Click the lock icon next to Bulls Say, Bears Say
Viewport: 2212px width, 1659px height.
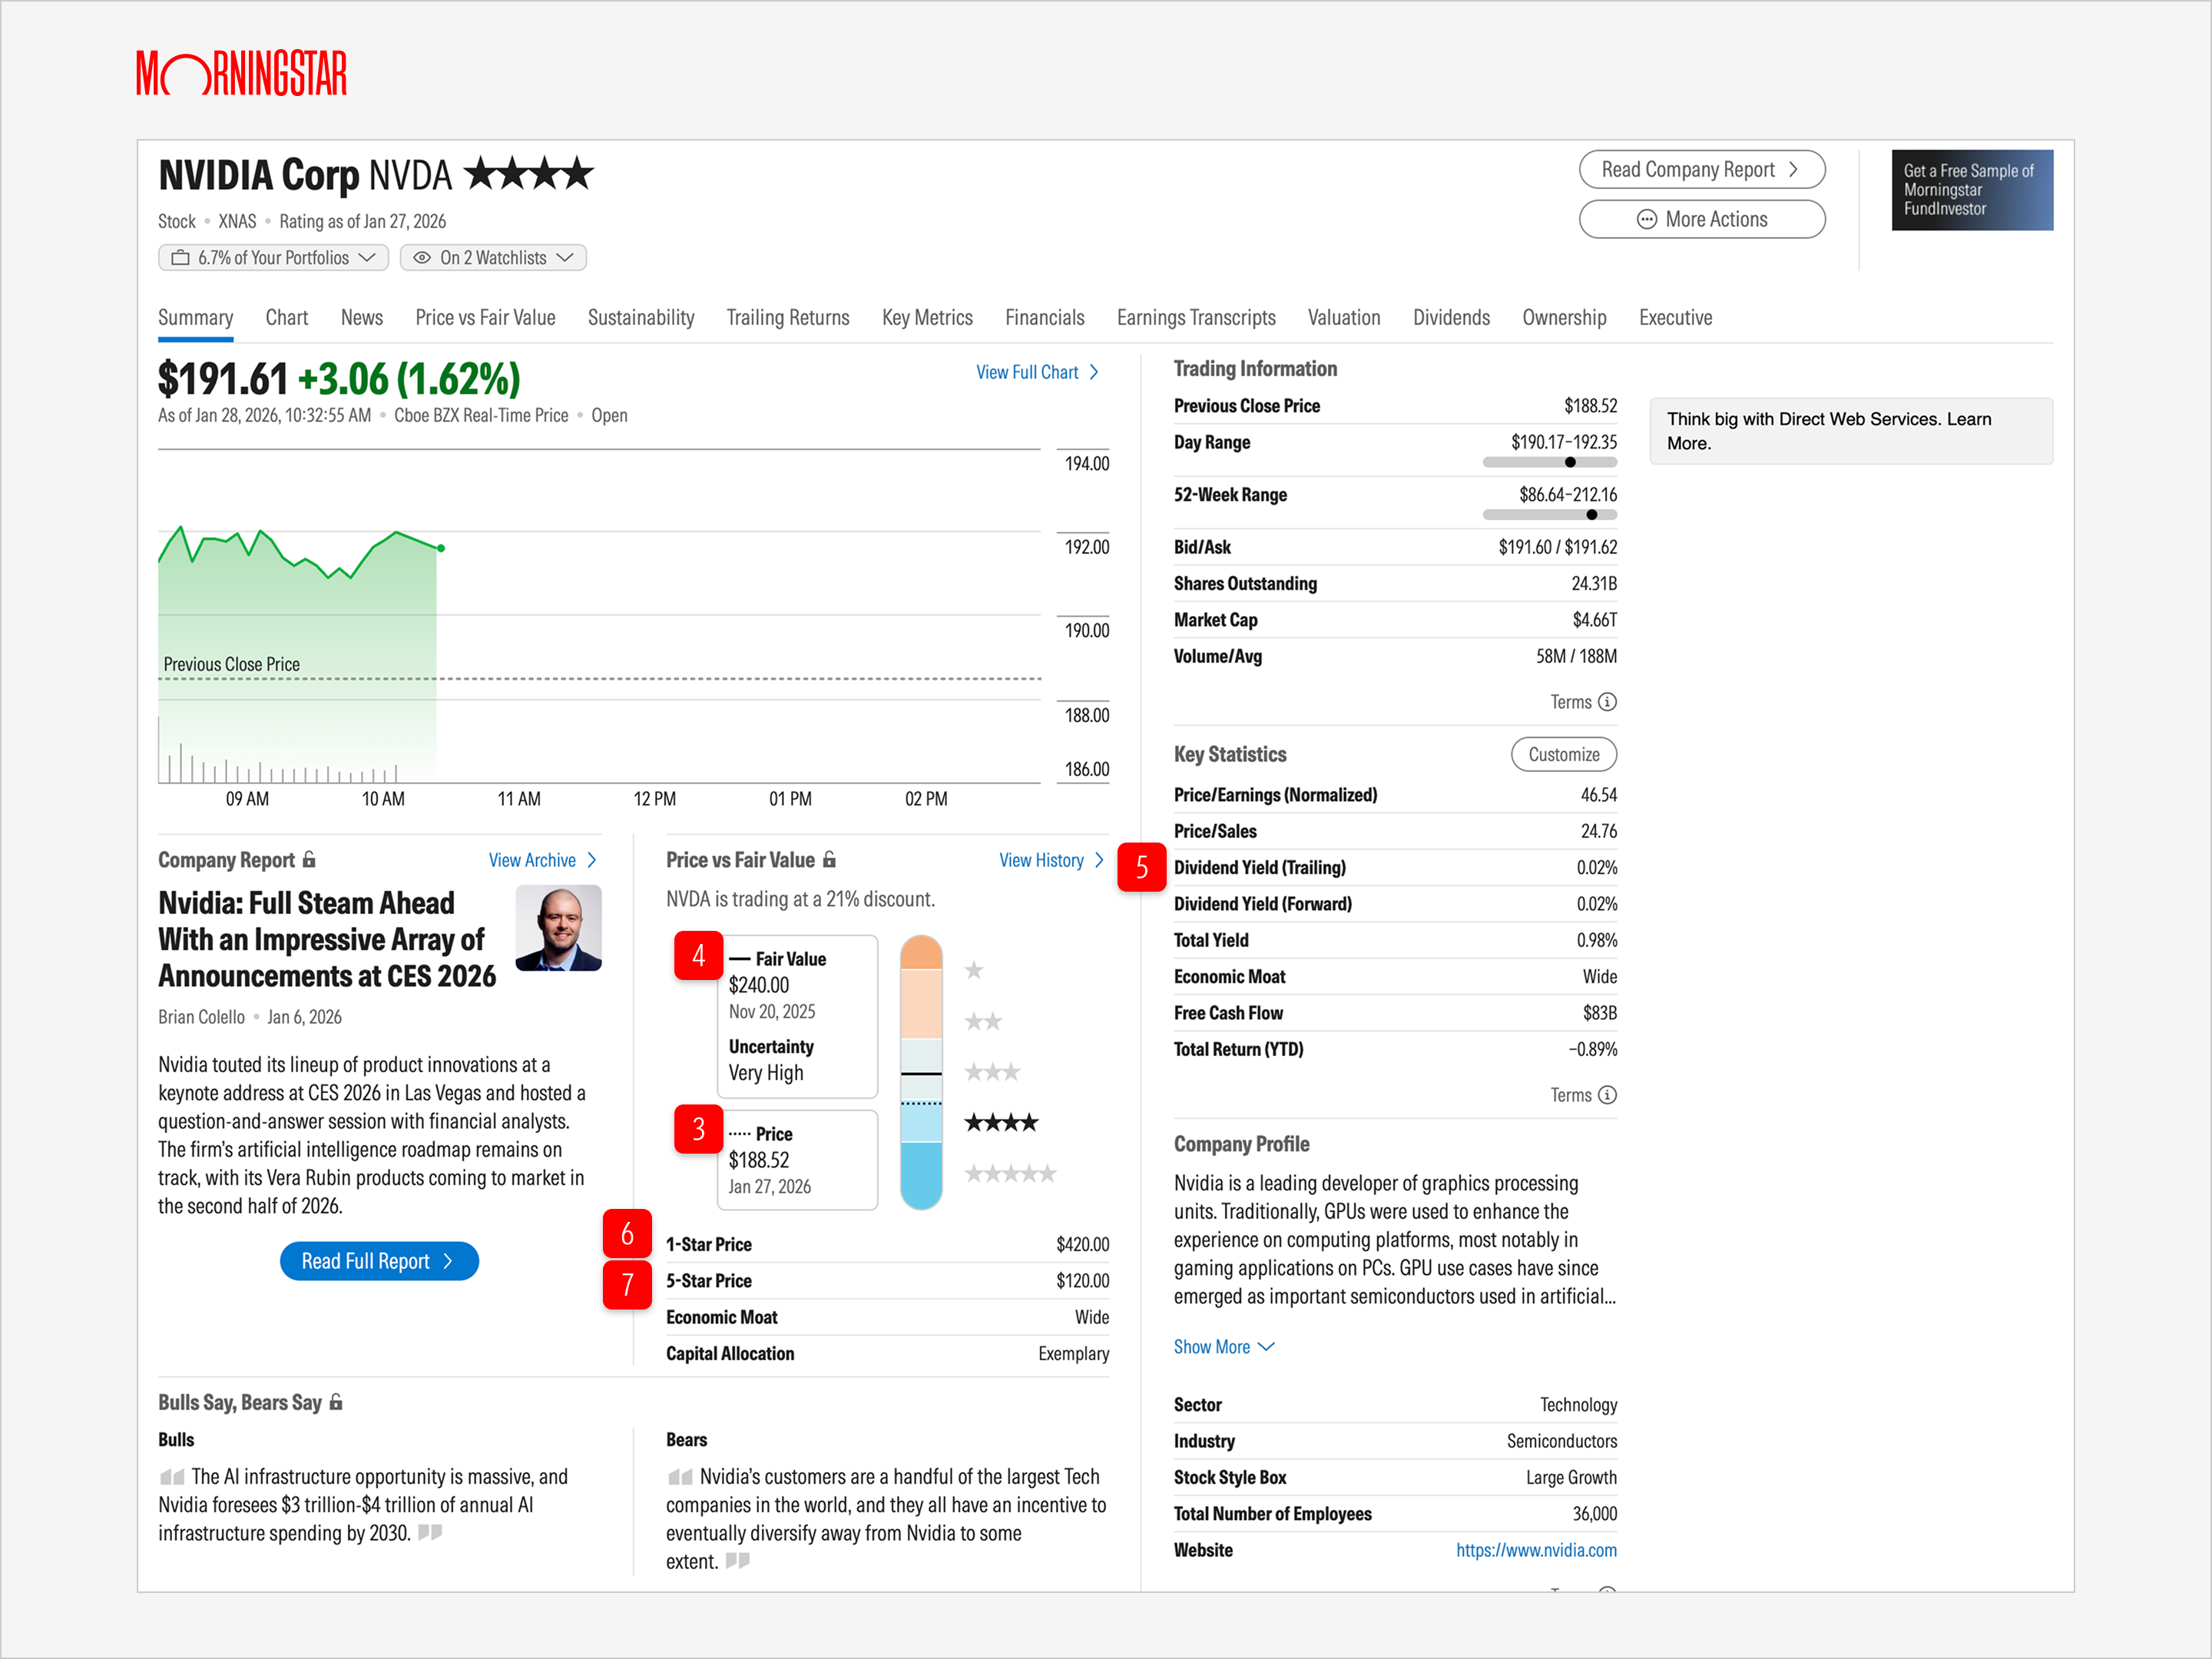(336, 1402)
